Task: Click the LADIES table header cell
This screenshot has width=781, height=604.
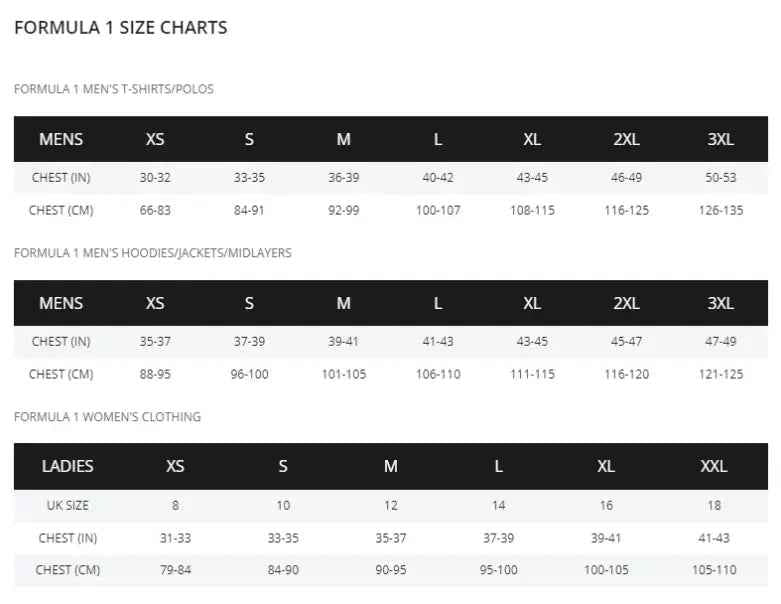Action: 68,466
